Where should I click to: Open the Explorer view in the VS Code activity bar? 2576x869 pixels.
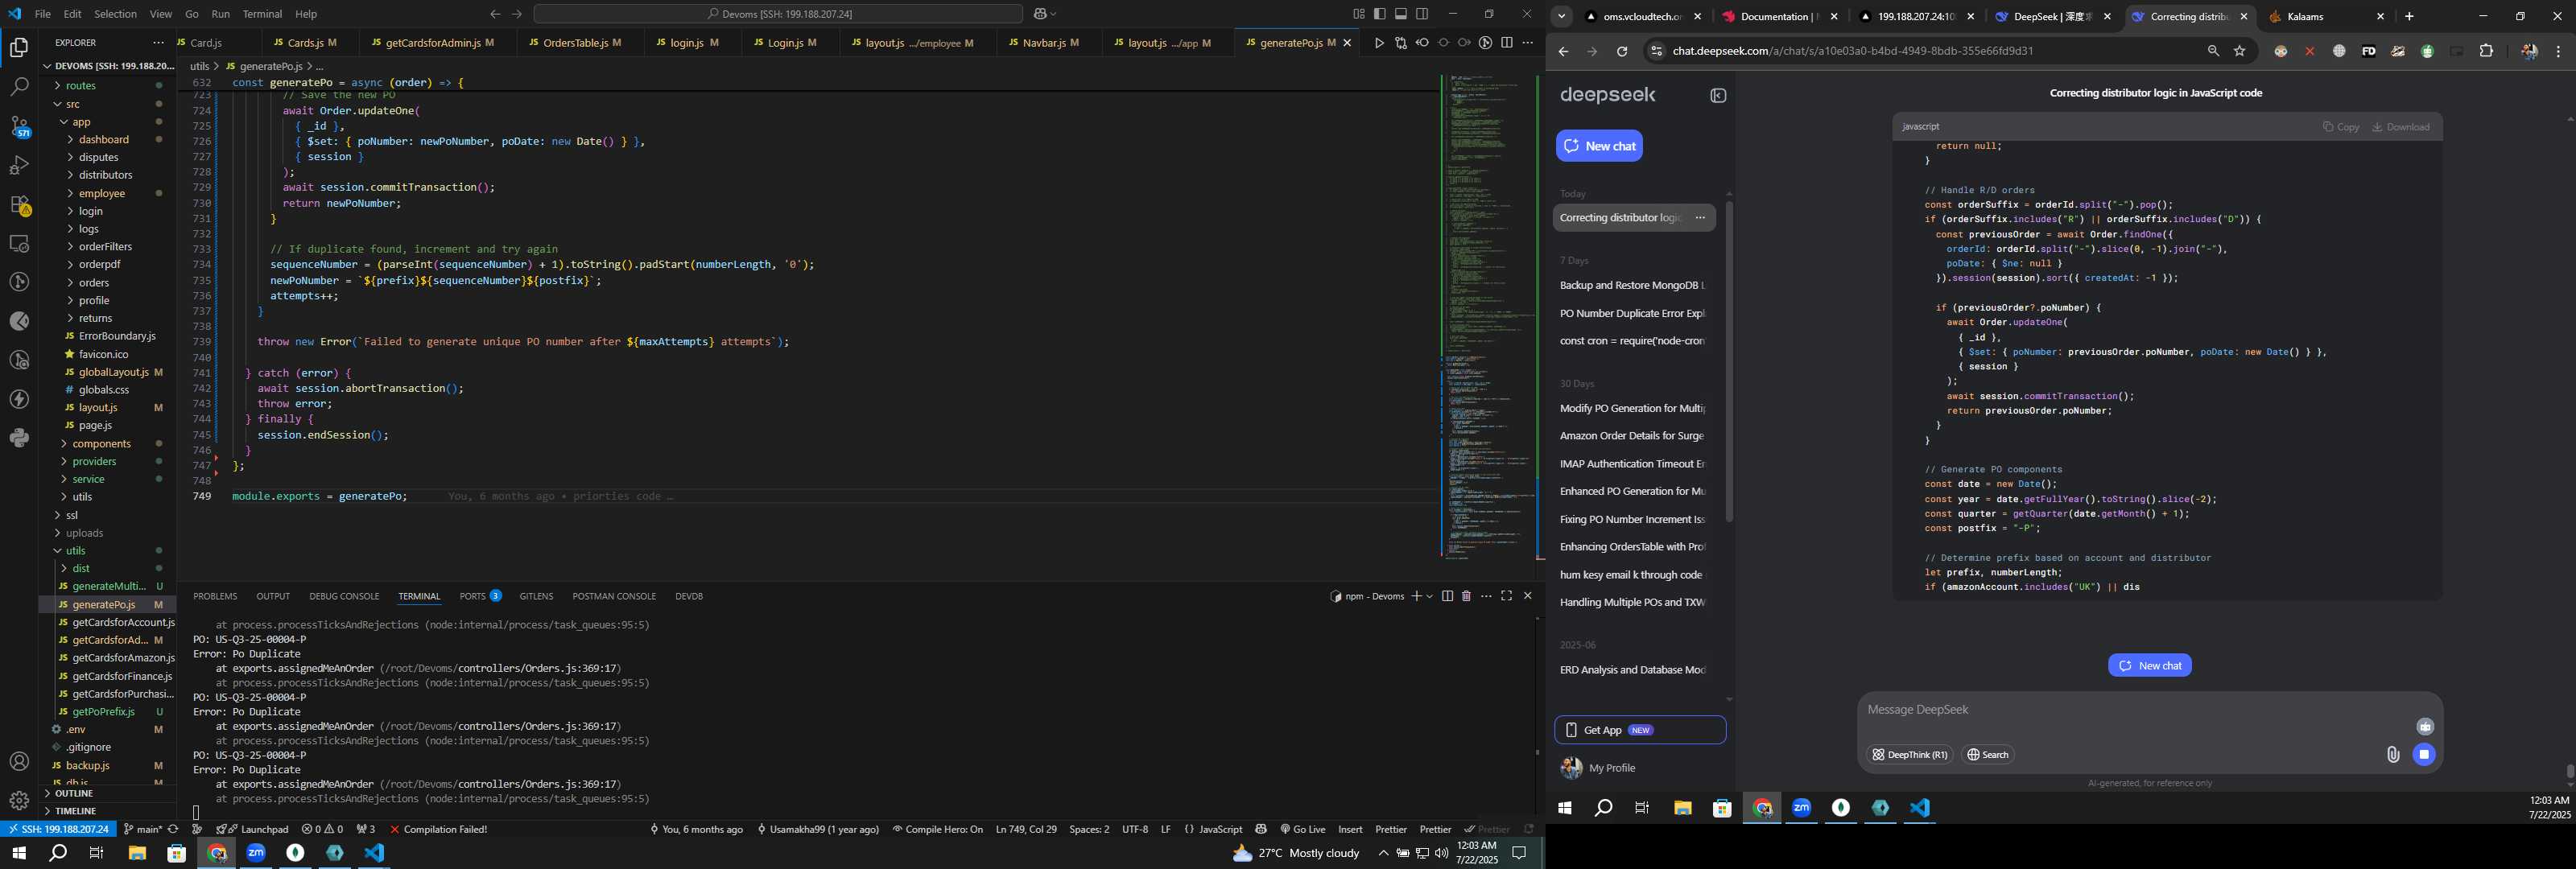19,48
